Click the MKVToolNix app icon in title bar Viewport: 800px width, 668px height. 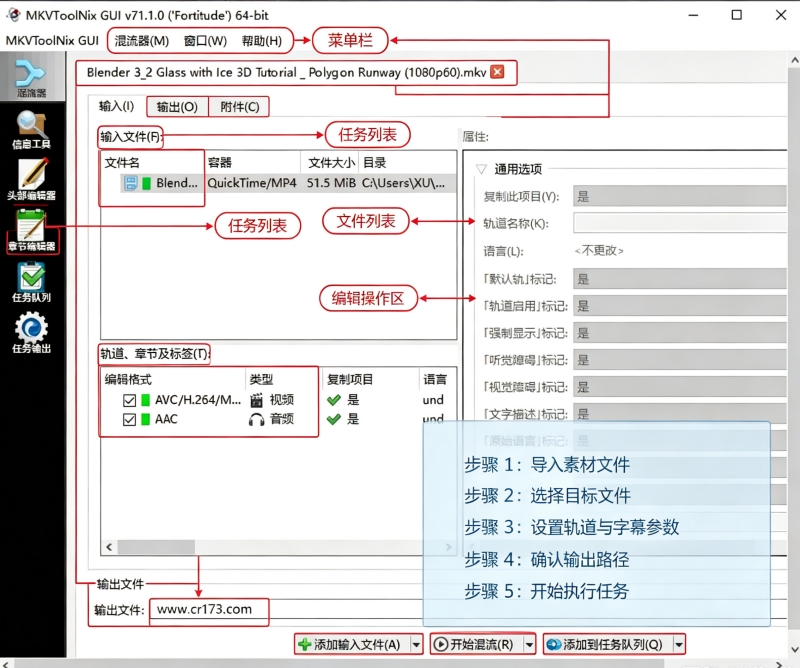pos(14,15)
